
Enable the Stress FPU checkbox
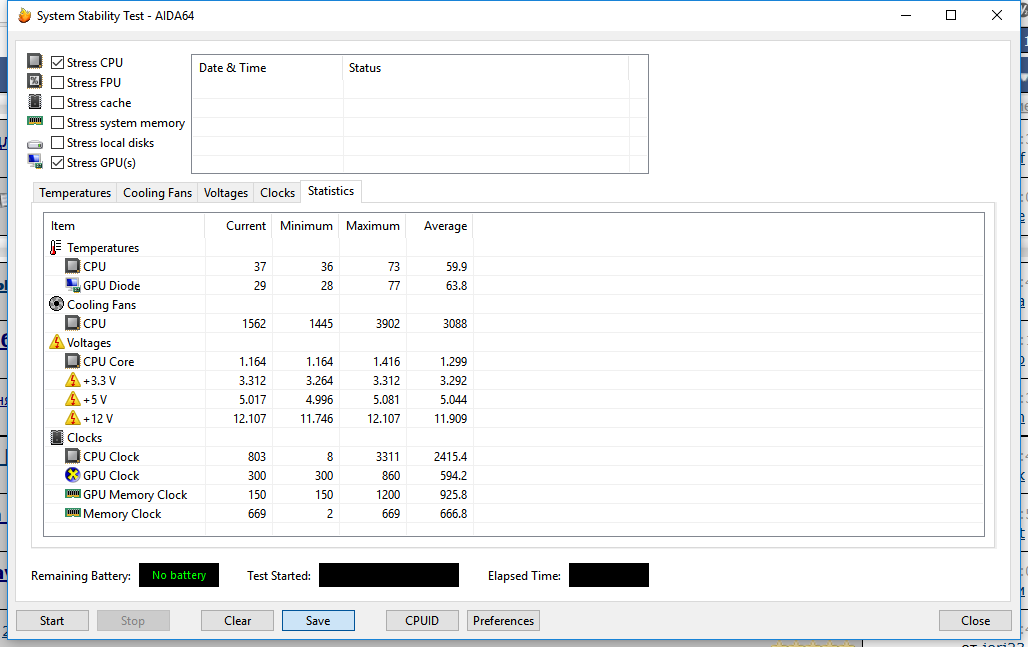coord(58,83)
